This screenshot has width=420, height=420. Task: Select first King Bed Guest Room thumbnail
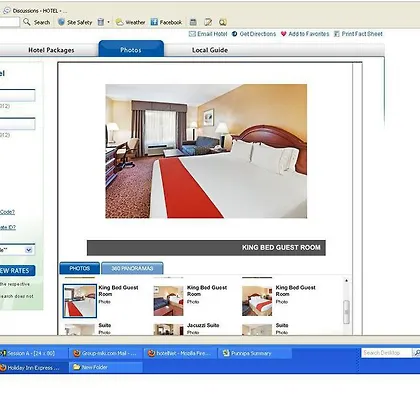(80, 301)
